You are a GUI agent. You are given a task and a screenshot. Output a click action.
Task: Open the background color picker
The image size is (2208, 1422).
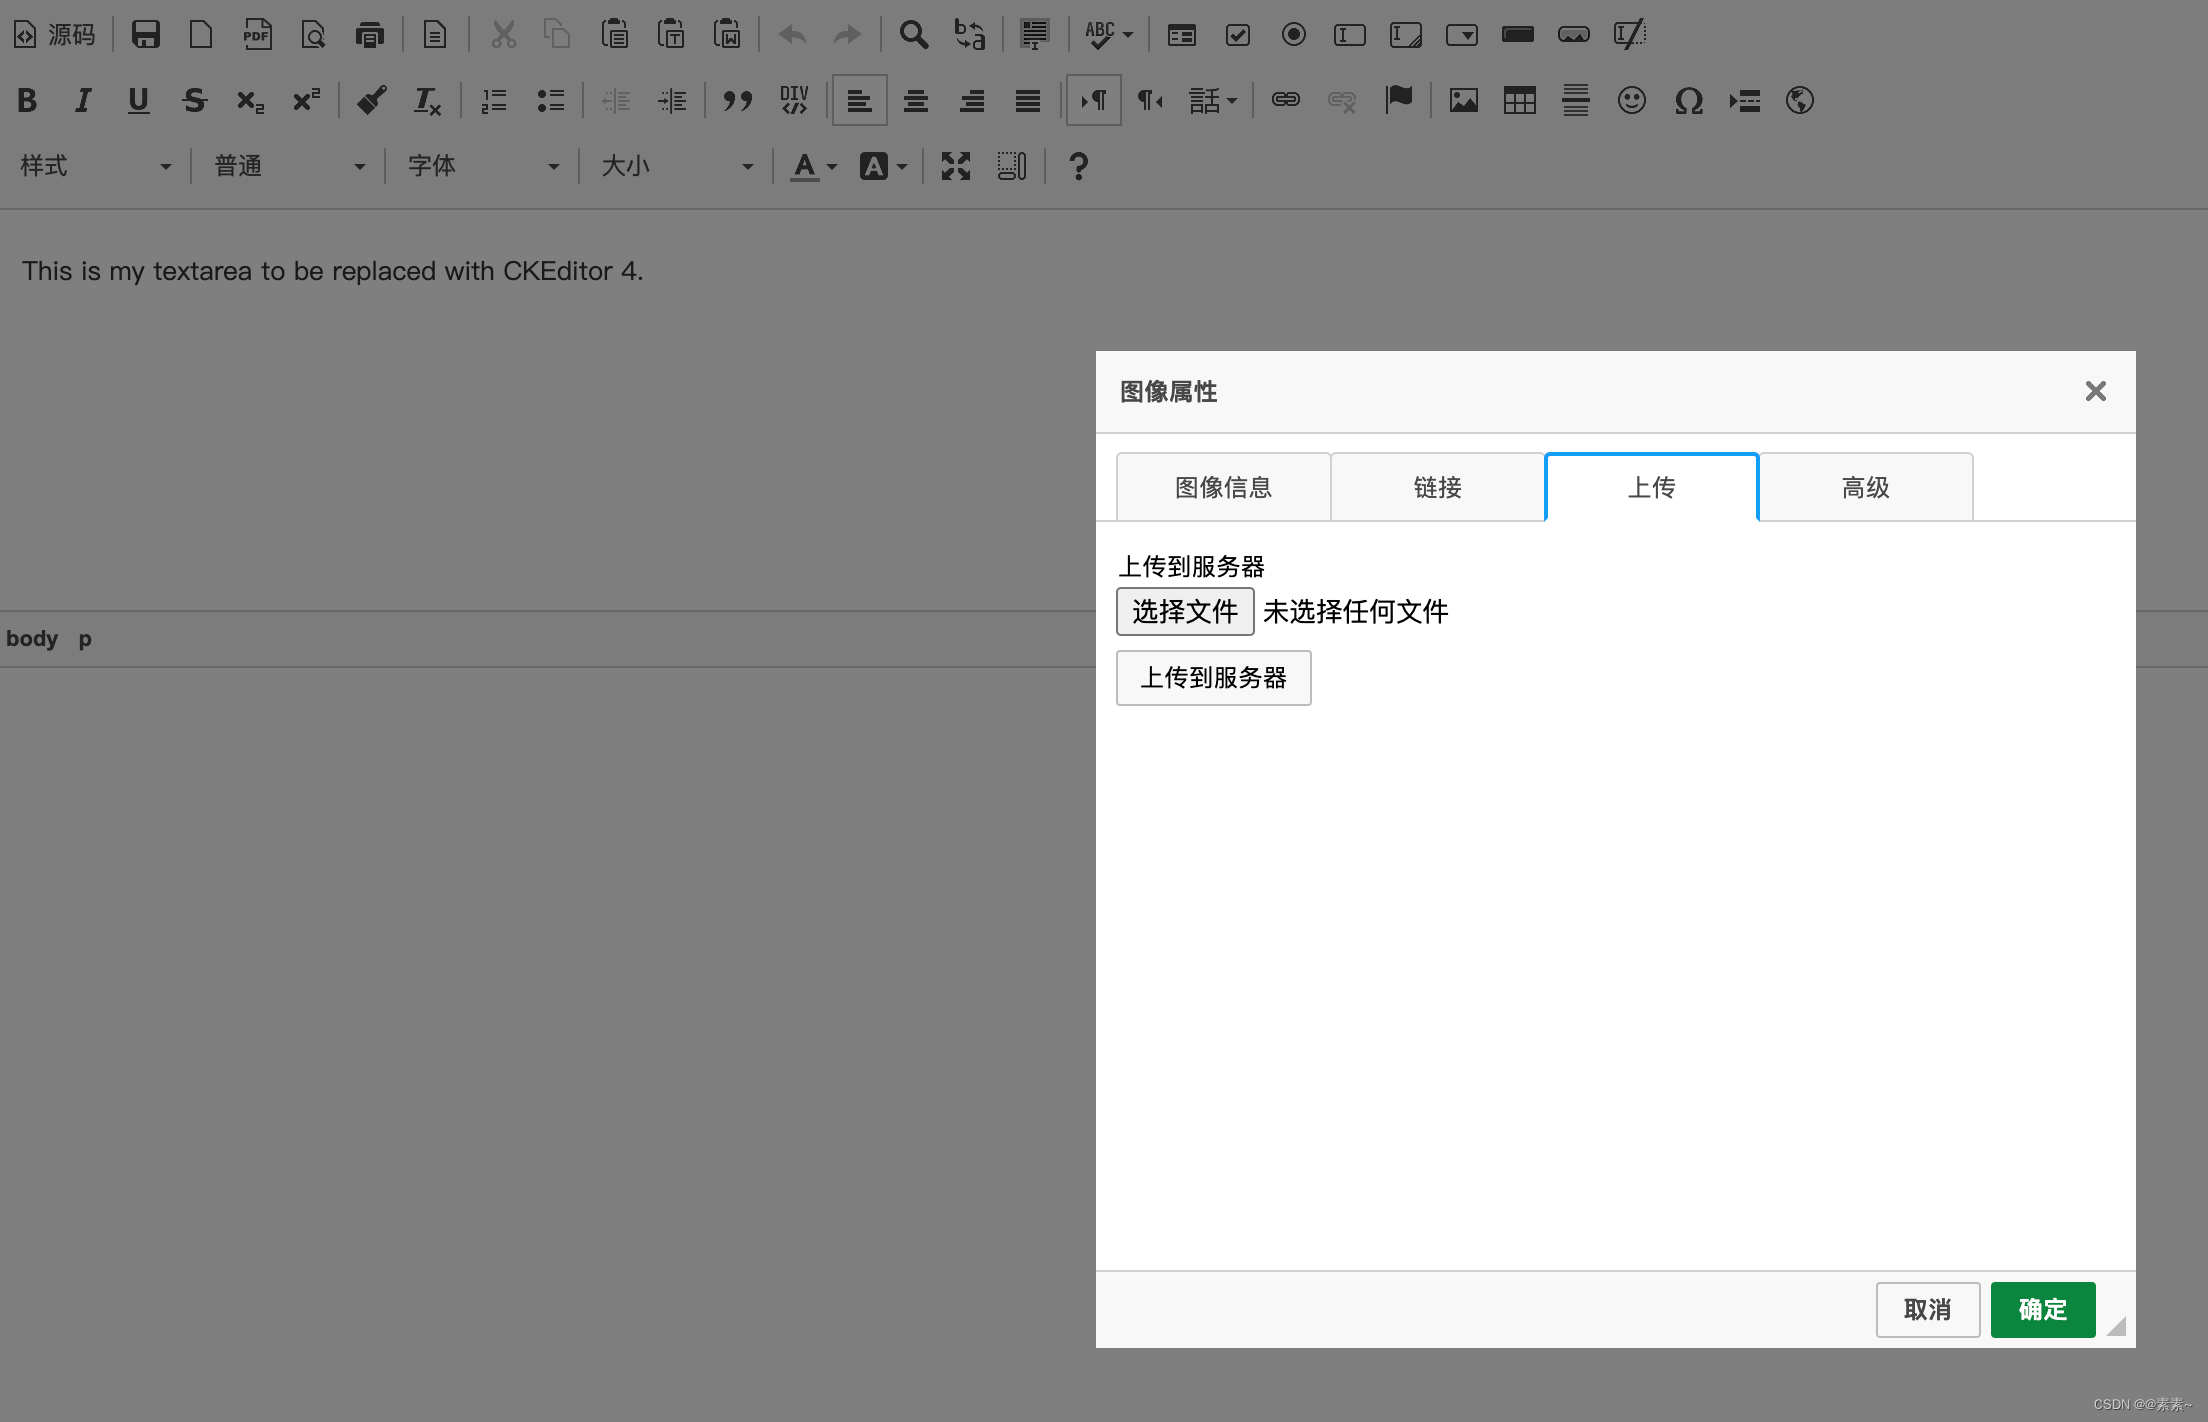(884, 166)
